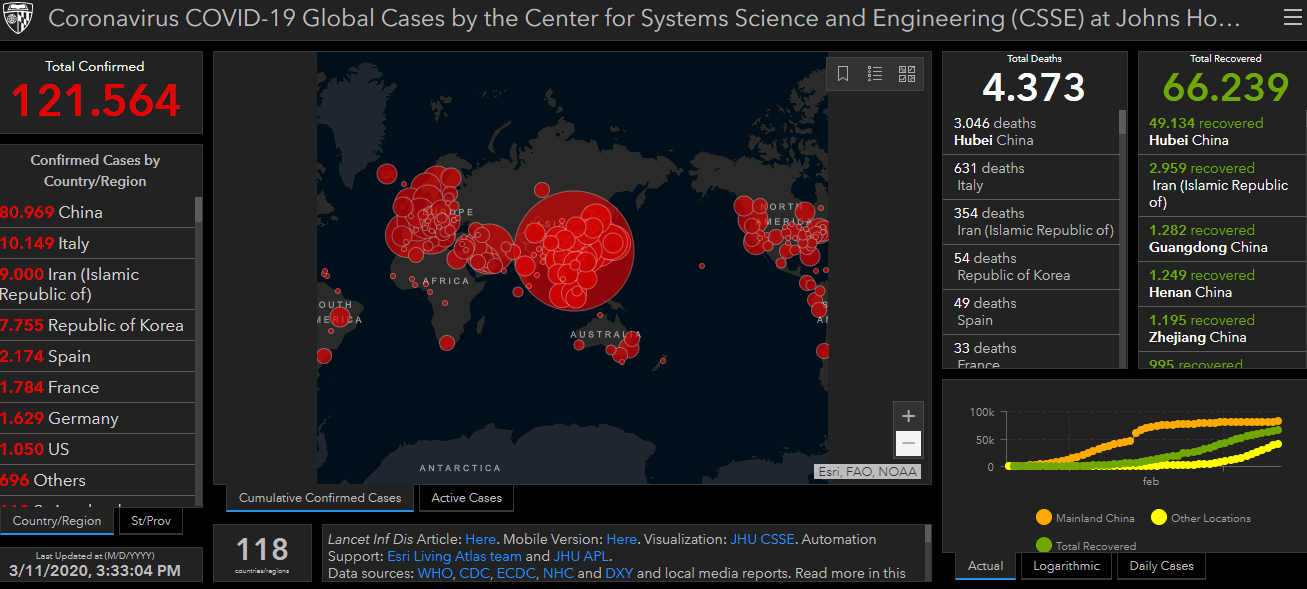This screenshot has width=1307, height=589.
Task: Select the "1.282 recovered Guangdong China" entry
Action: coord(1222,239)
